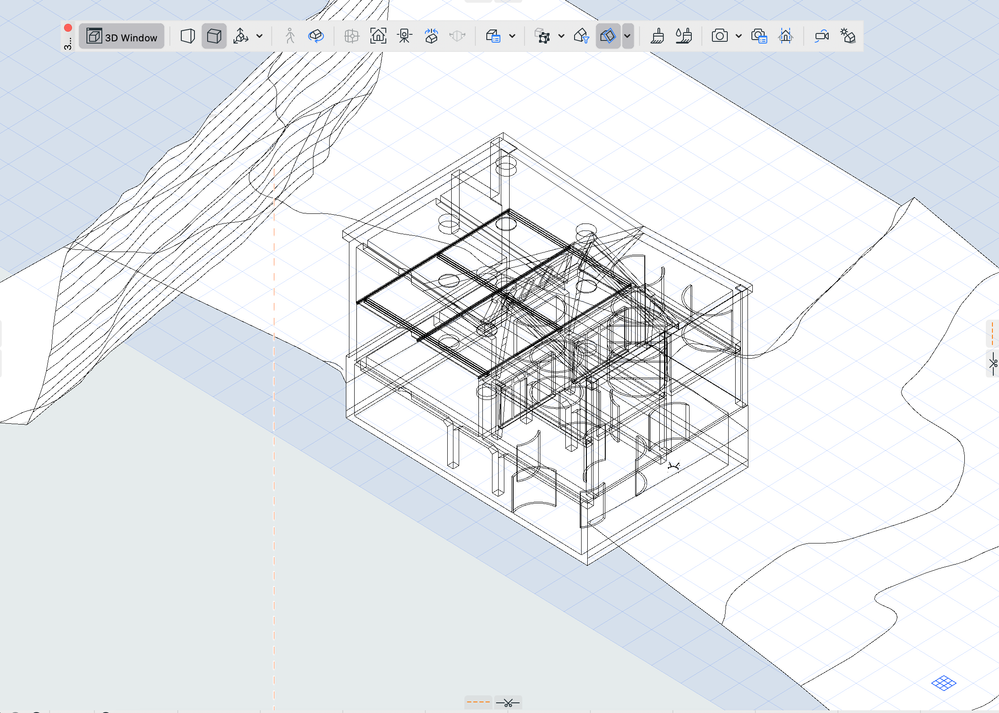
Task: Click the greyed horizontal-flip icon
Action: point(457,36)
